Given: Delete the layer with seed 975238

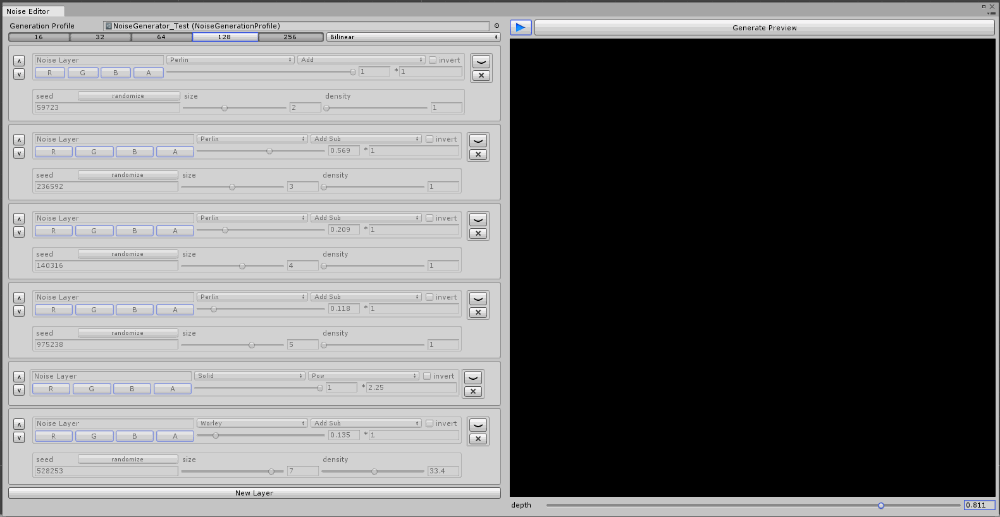Looking at the screenshot, I should coord(478,312).
